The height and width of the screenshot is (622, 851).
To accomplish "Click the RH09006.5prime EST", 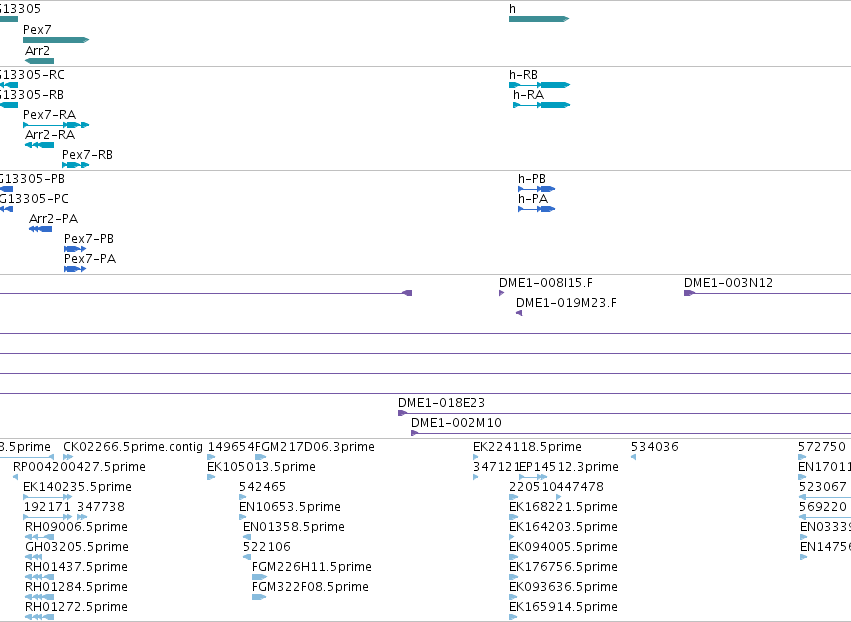I will coord(40,537).
